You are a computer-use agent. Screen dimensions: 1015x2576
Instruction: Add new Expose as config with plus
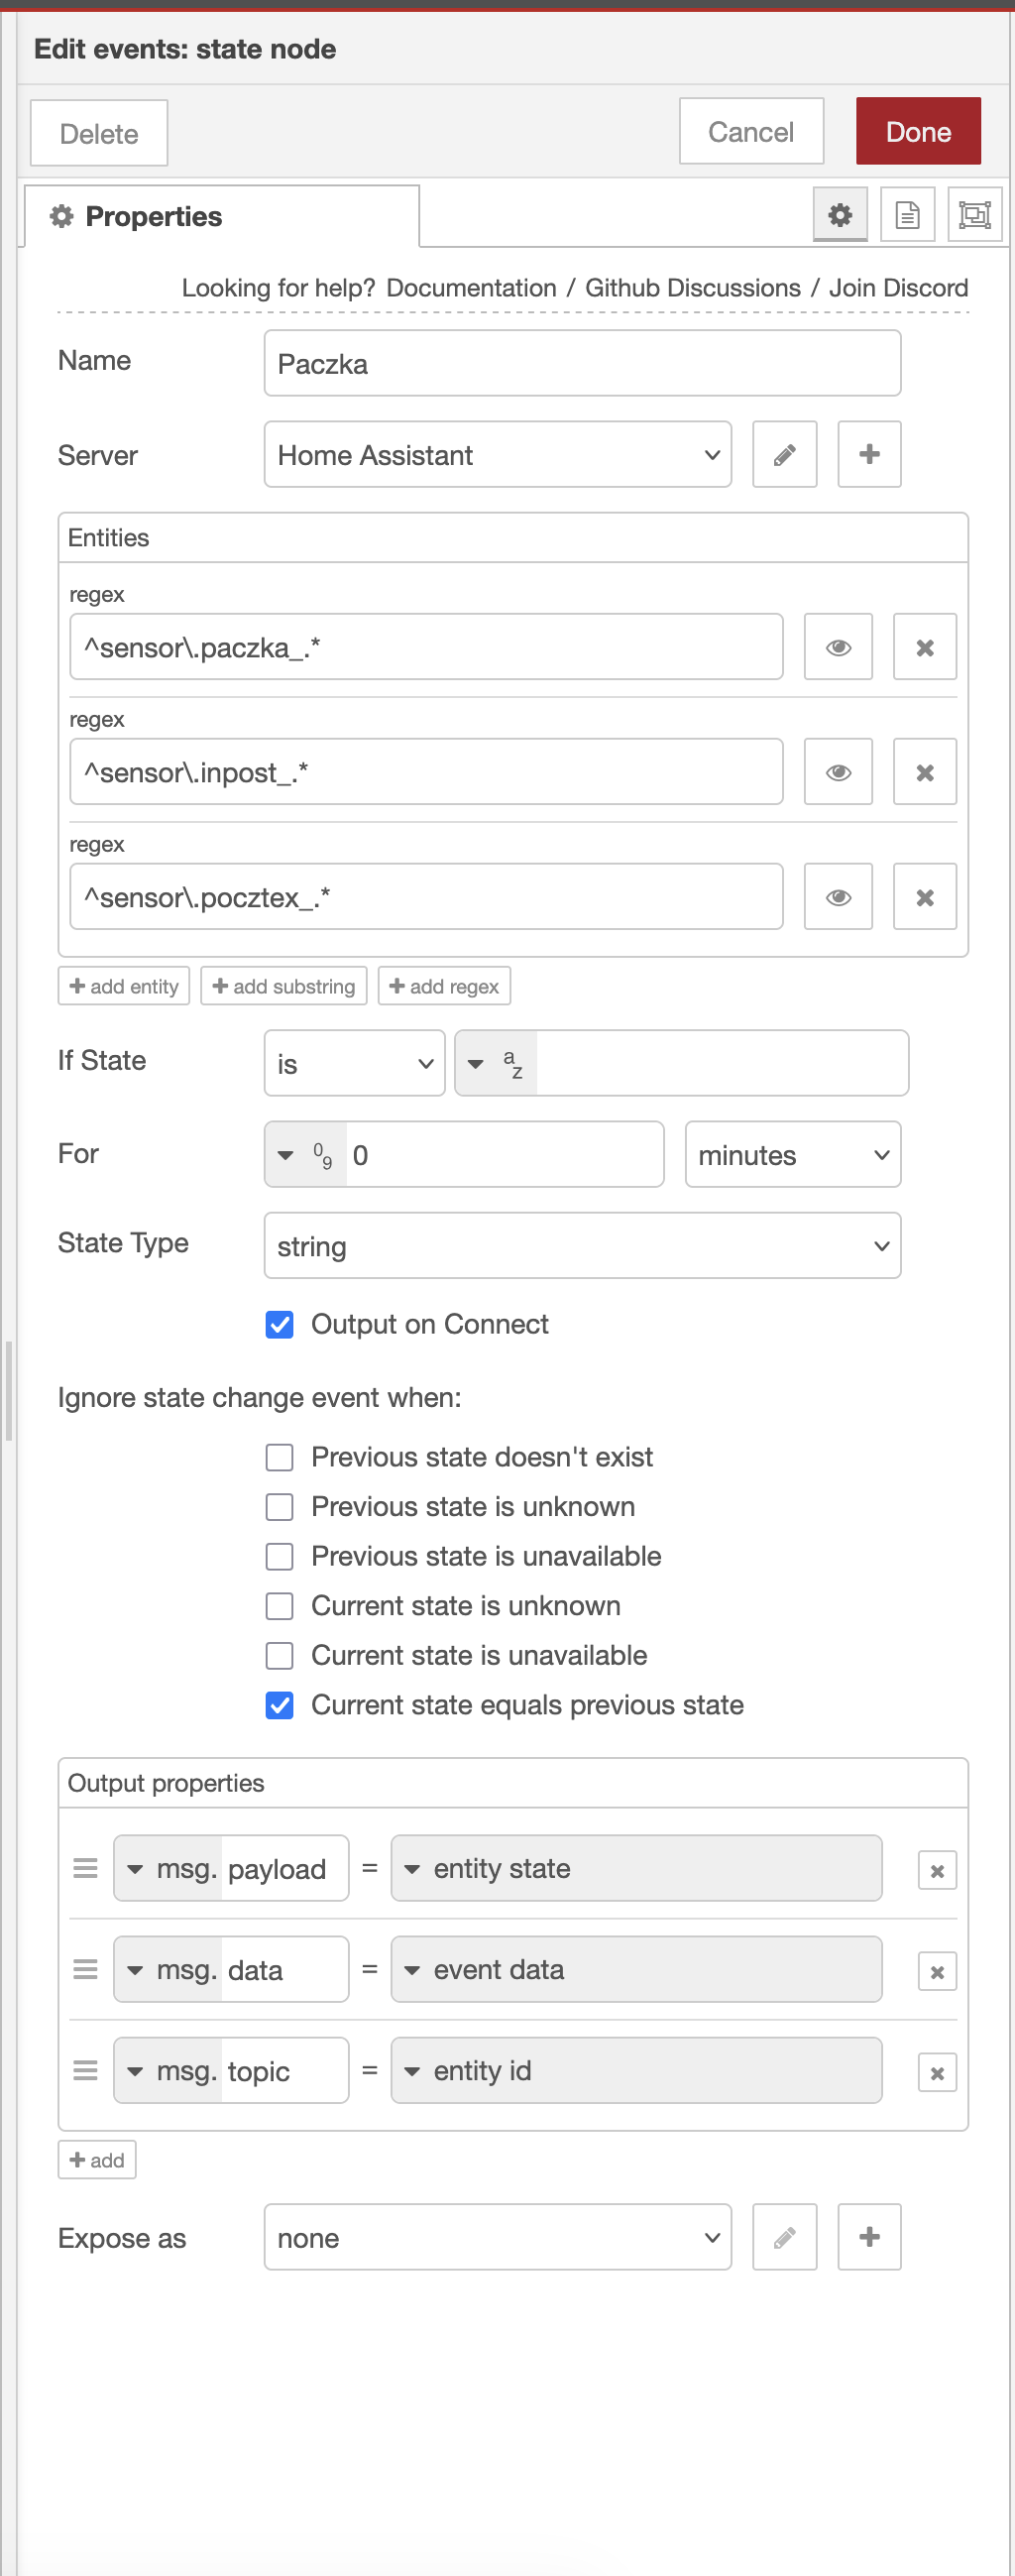[x=868, y=2237]
